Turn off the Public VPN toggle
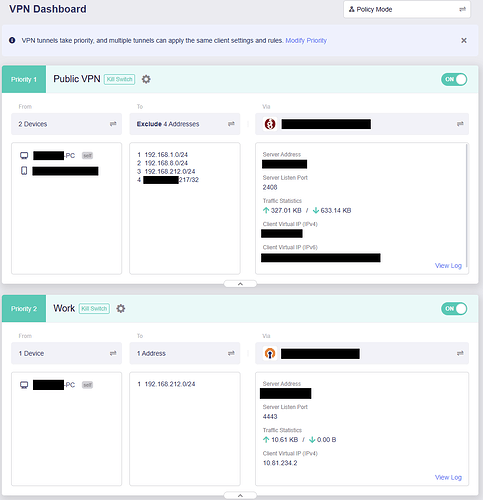 tap(454, 79)
